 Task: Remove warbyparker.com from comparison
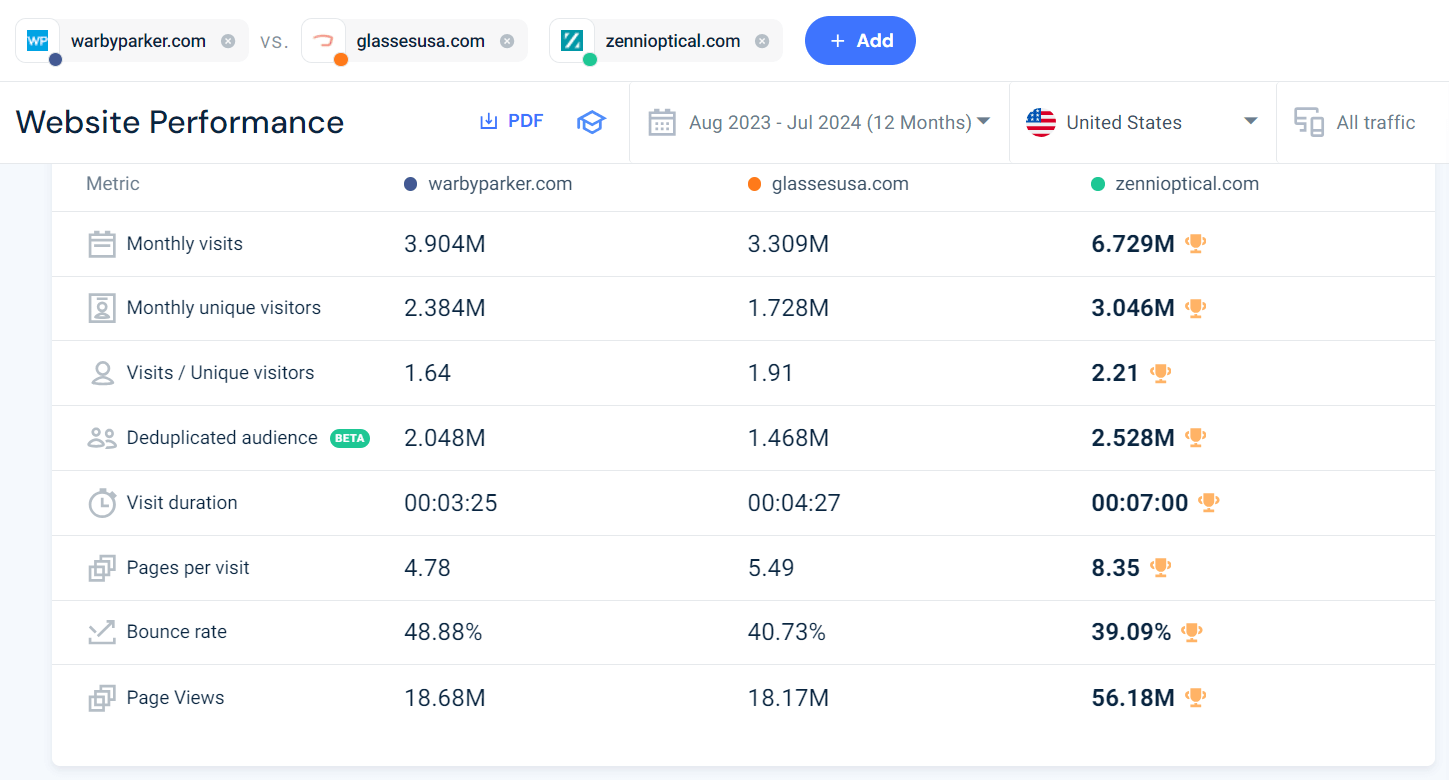228,41
